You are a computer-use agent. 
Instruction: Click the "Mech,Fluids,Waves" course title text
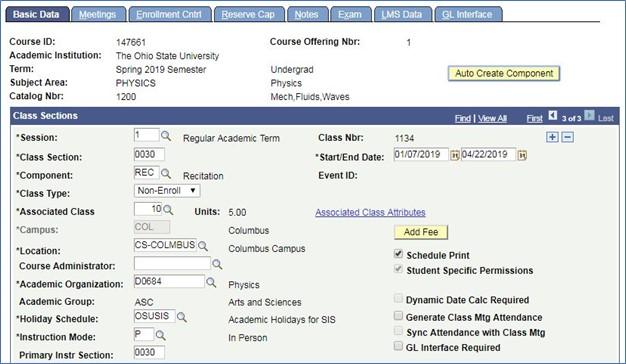click(x=310, y=97)
